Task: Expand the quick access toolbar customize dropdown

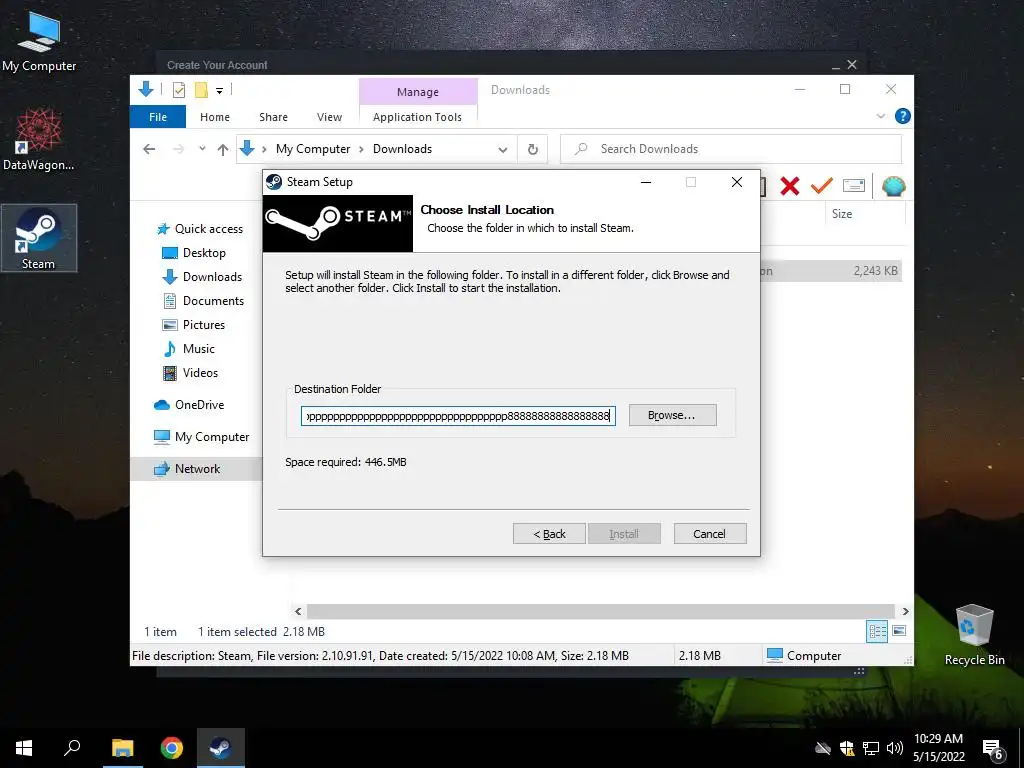Action: tap(219, 91)
